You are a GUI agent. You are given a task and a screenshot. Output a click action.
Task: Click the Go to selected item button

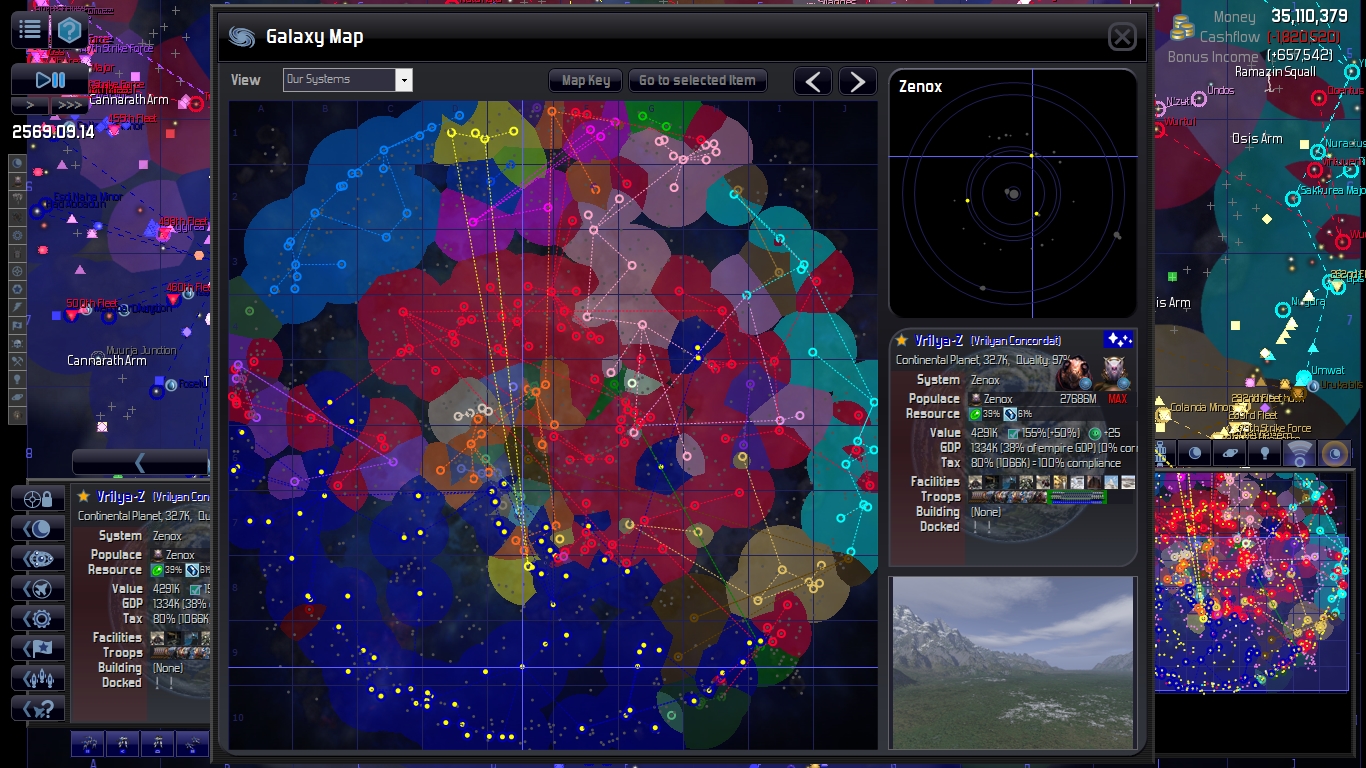697,81
